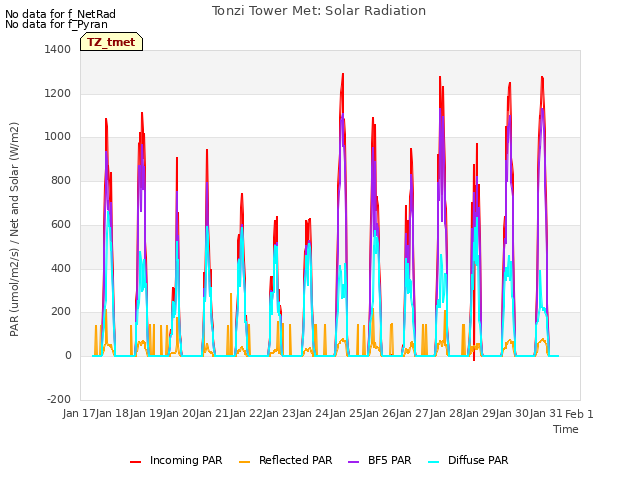Click the Jan 18 x-axis tick label
The width and height of the screenshot is (640, 480).
coord(113,413)
